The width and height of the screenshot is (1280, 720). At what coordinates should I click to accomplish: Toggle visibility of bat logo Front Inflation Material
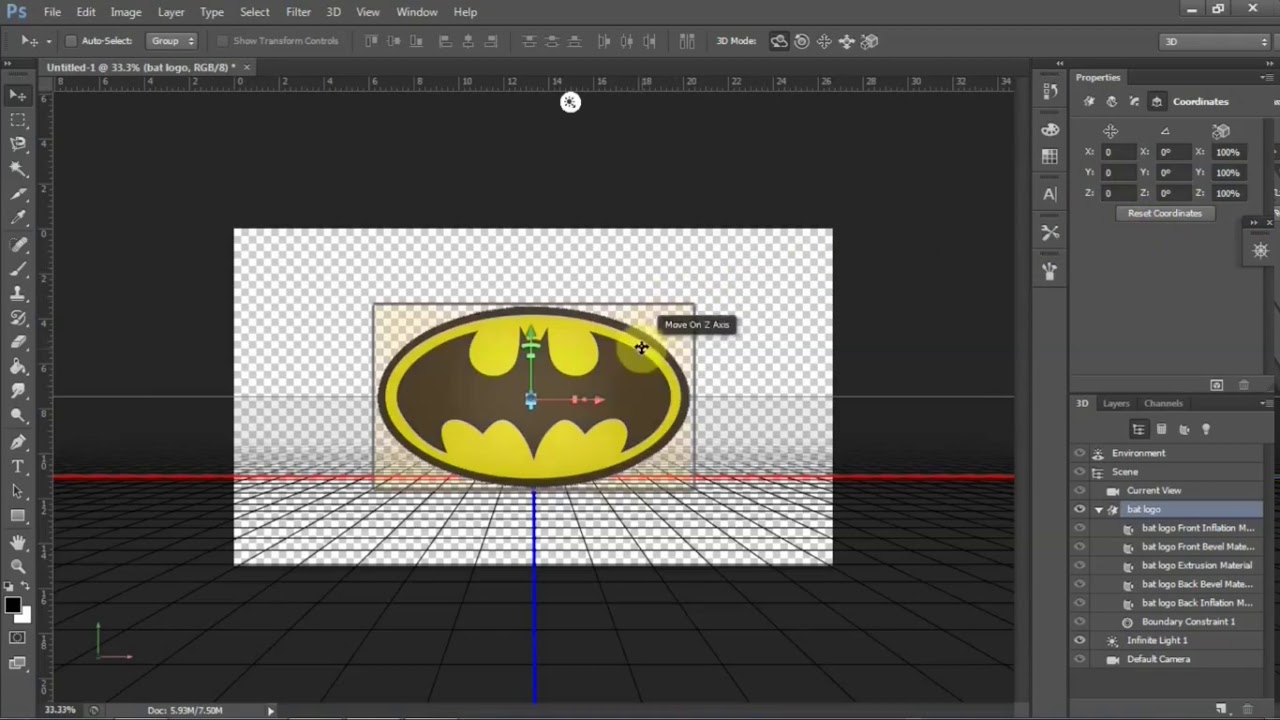[1079, 528]
